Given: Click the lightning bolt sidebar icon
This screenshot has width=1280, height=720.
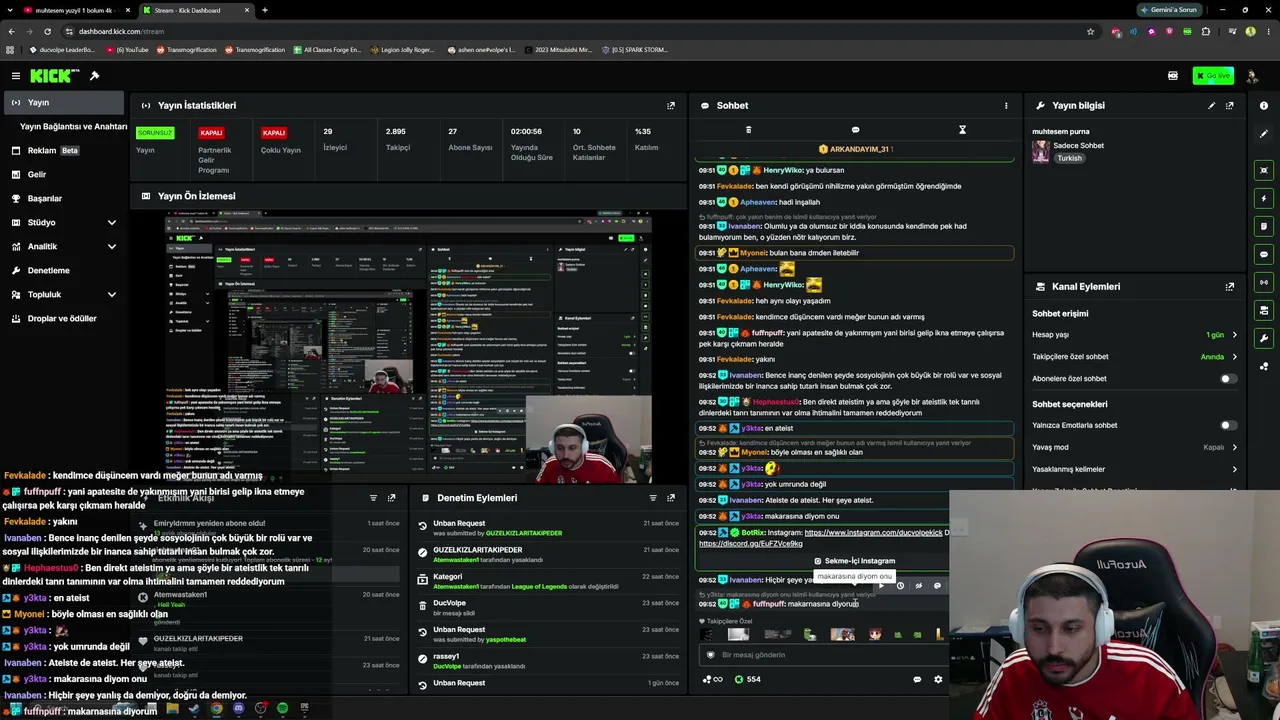Looking at the screenshot, I should click(1264, 198).
